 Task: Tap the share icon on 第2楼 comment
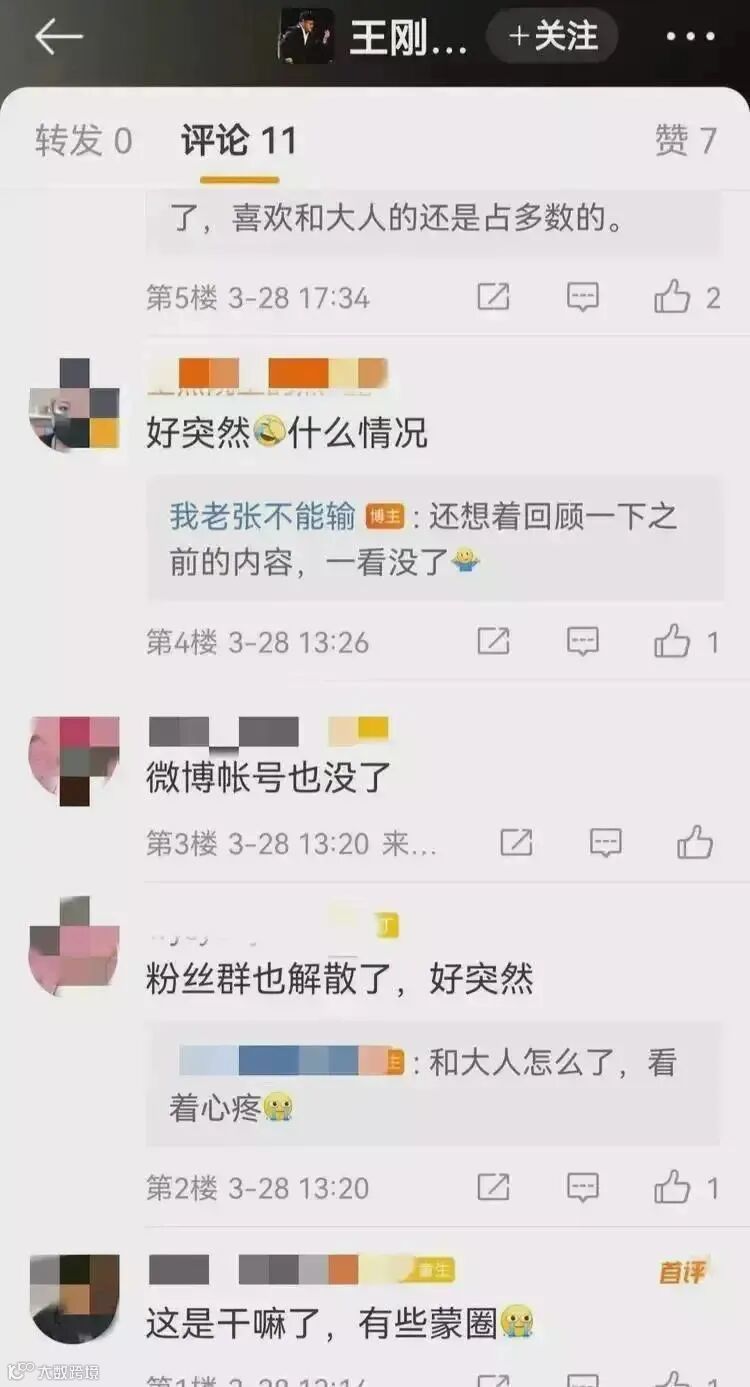tap(493, 1187)
